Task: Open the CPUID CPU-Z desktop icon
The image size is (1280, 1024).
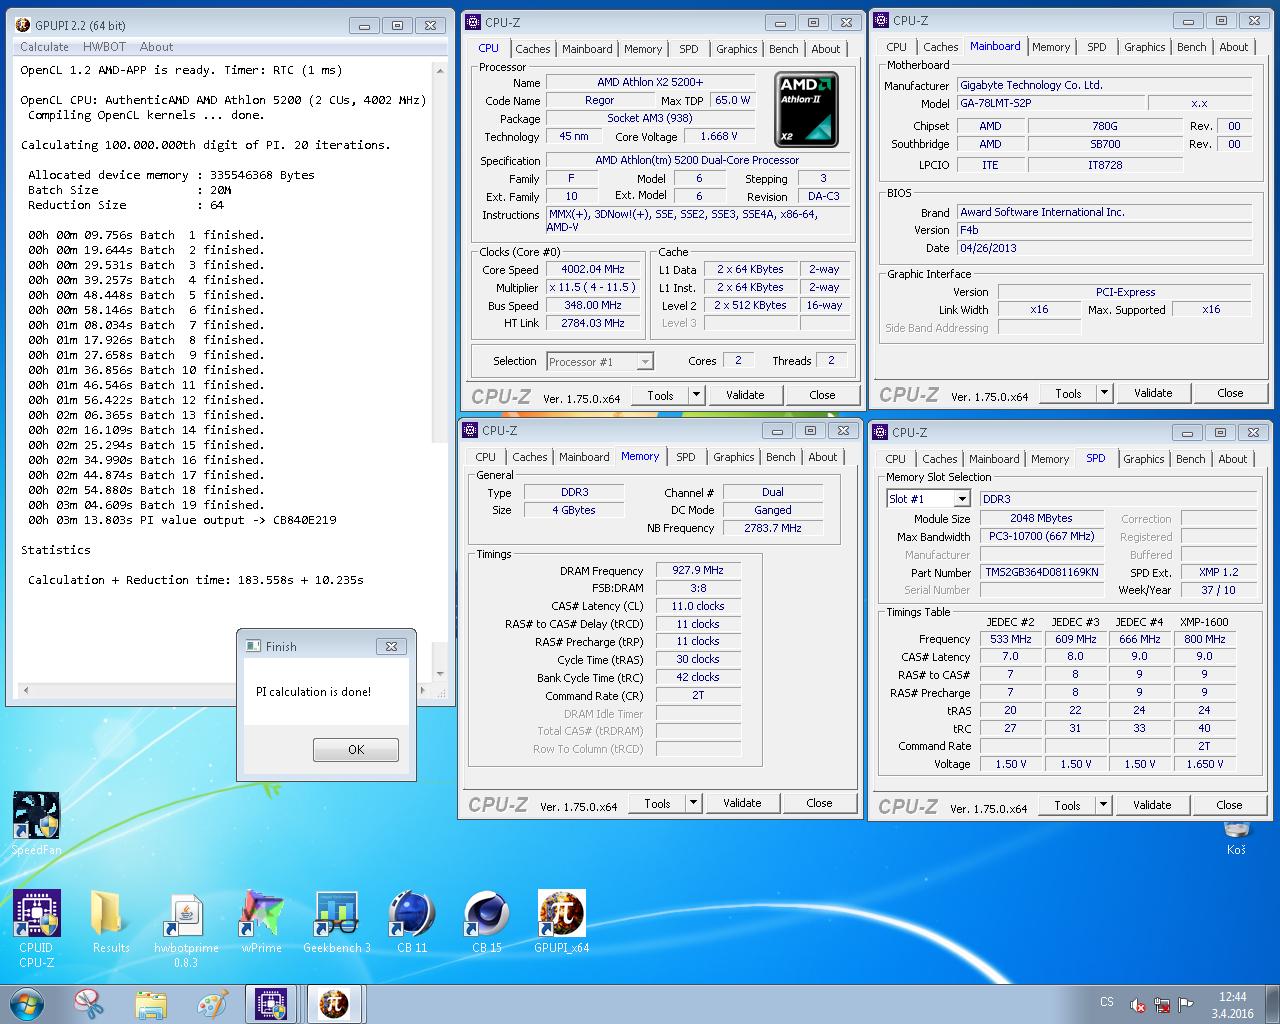Action: pyautogui.click(x=36, y=928)
